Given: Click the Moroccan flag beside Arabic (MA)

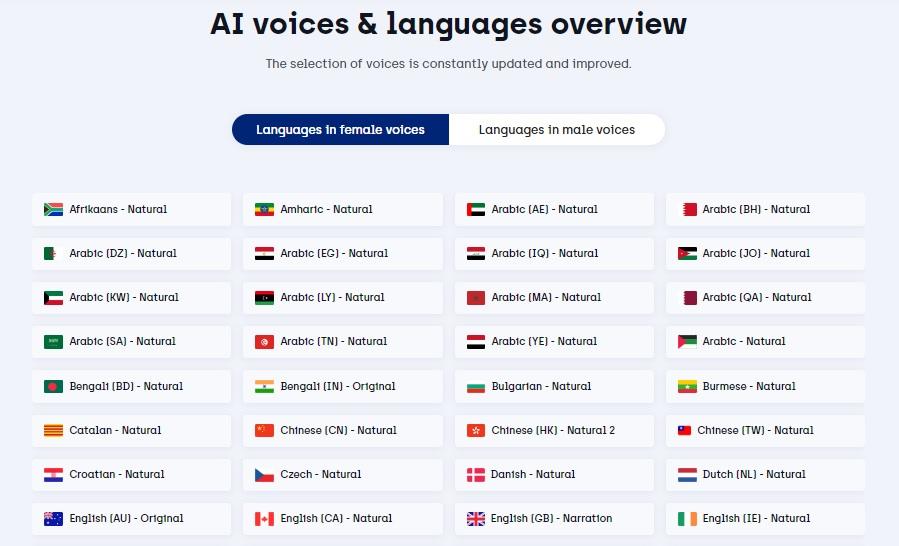Looking at the screenshot, I should tap(476, 298).
